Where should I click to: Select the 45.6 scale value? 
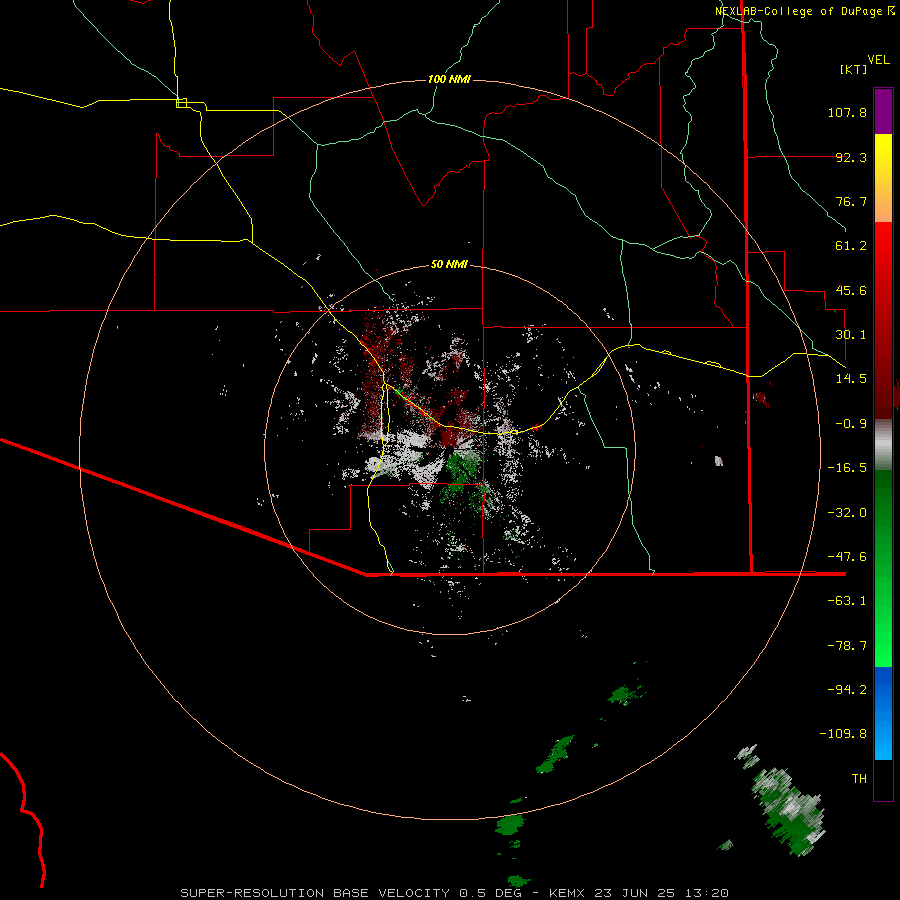pyautogui.click(x=851, y=290)
